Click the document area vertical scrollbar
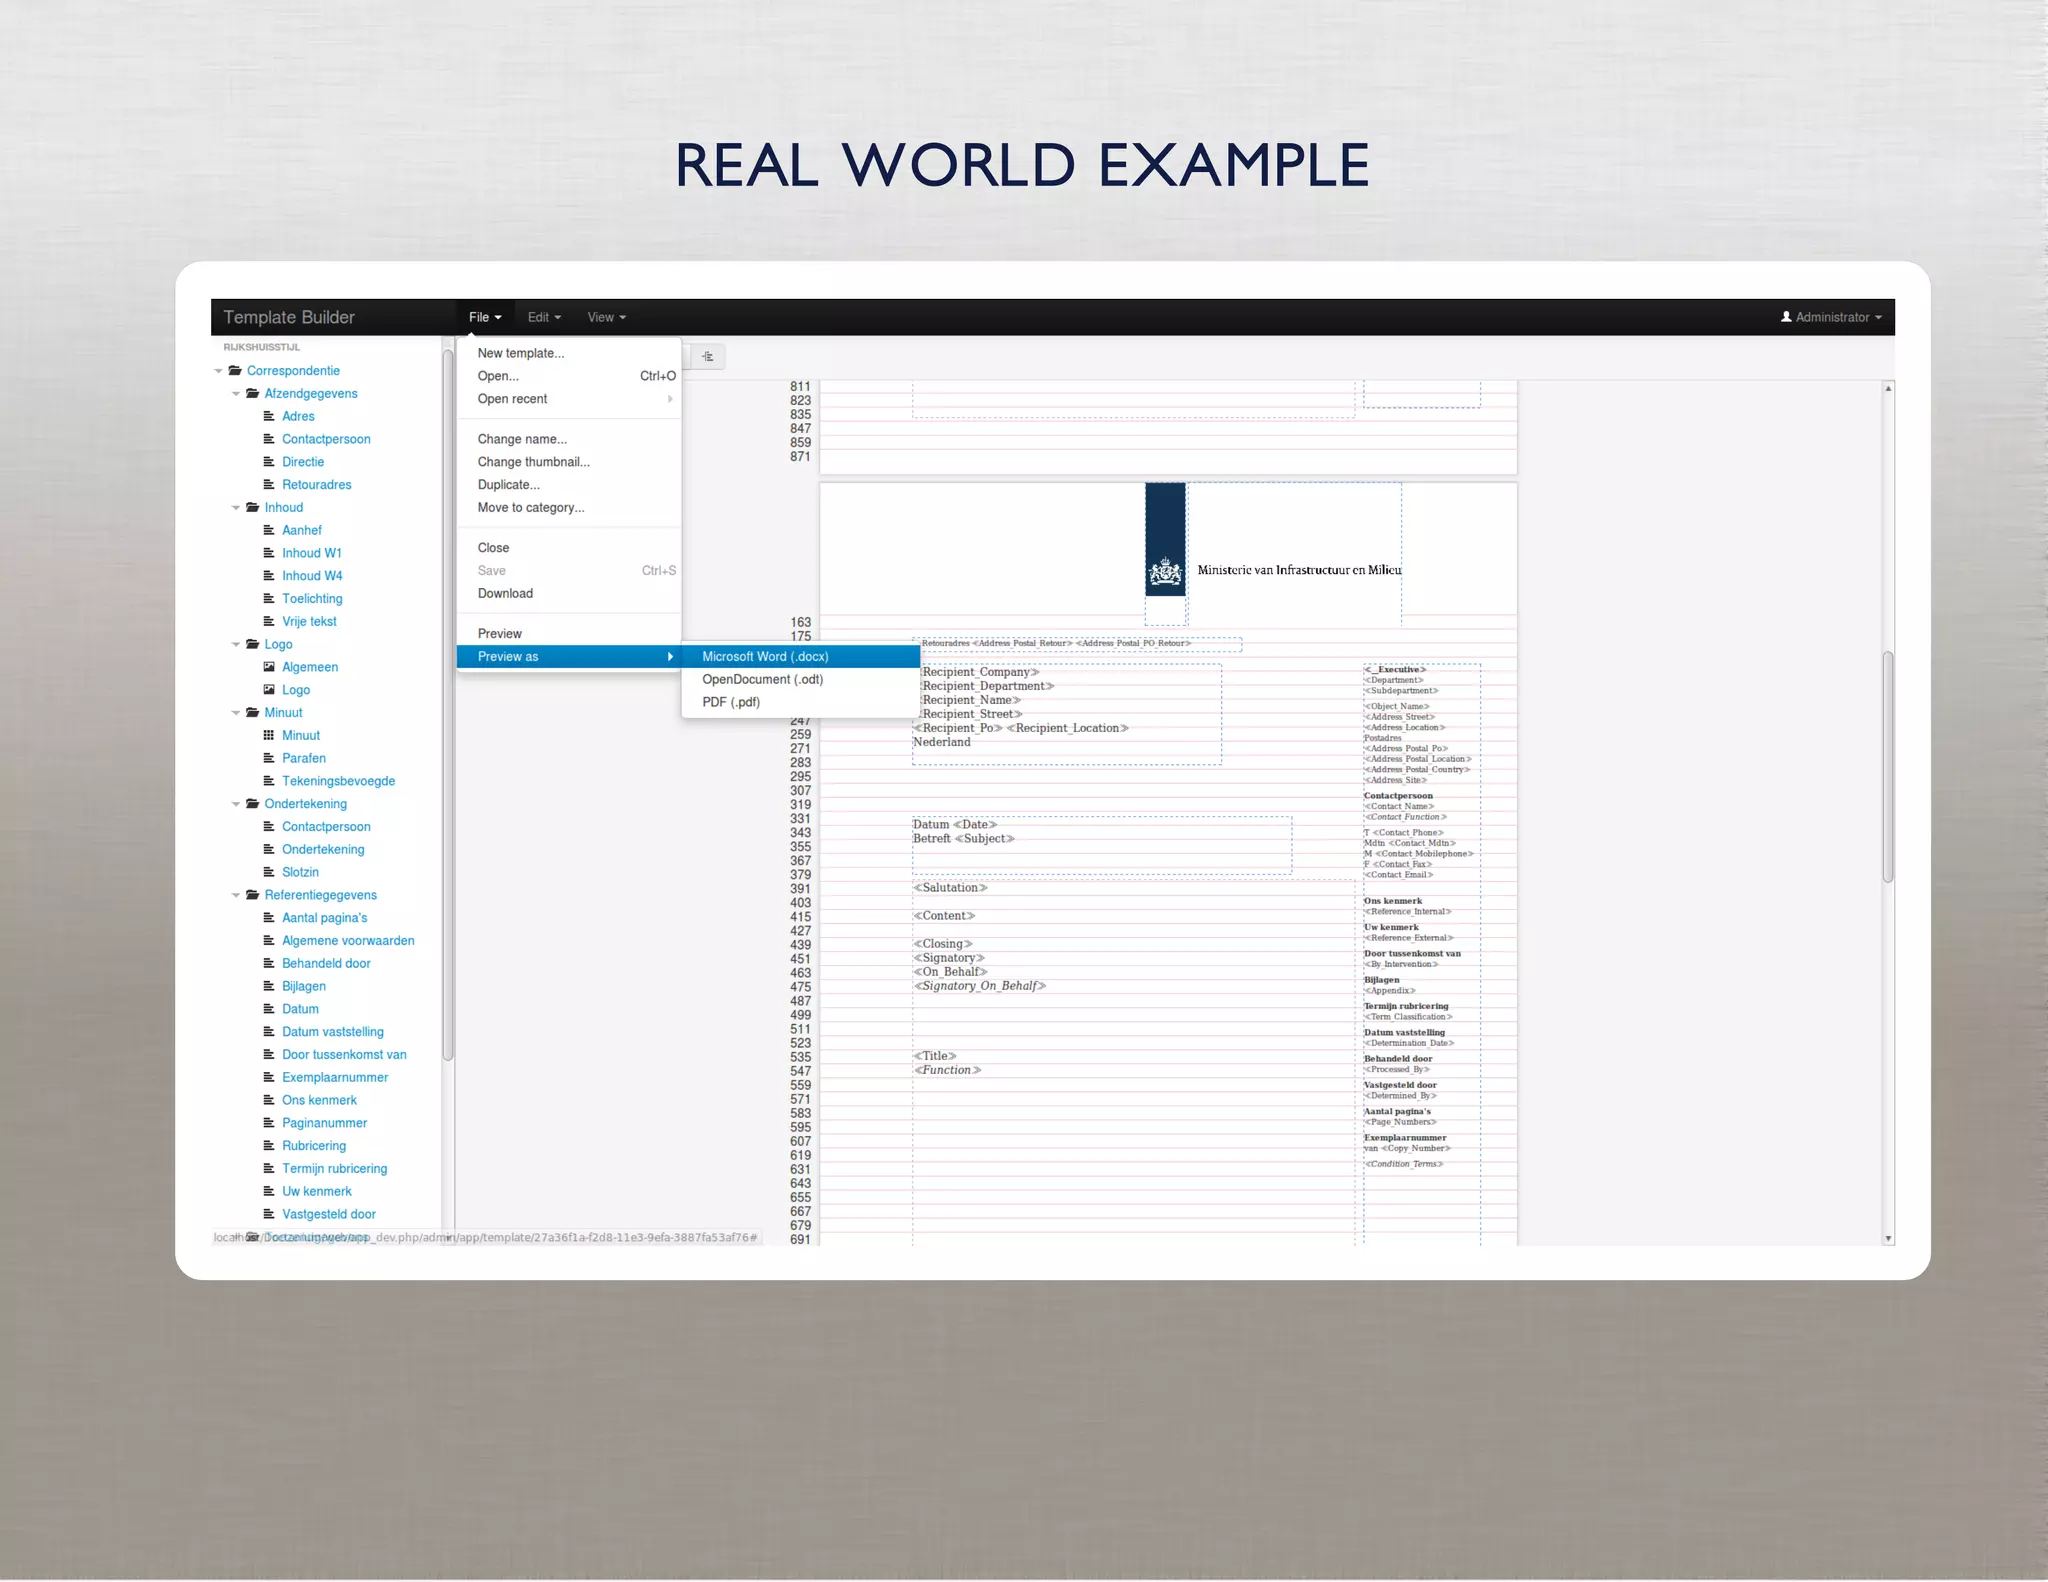Image resolution: width=2048 pixels, height=1582 pixels. 1888,766
